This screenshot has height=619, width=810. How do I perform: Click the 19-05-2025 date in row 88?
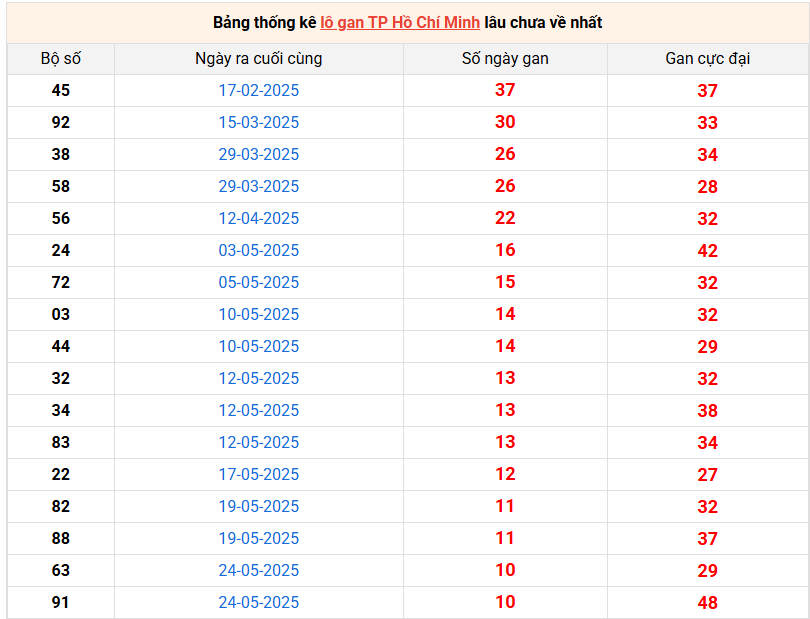[x=259, y=538]
